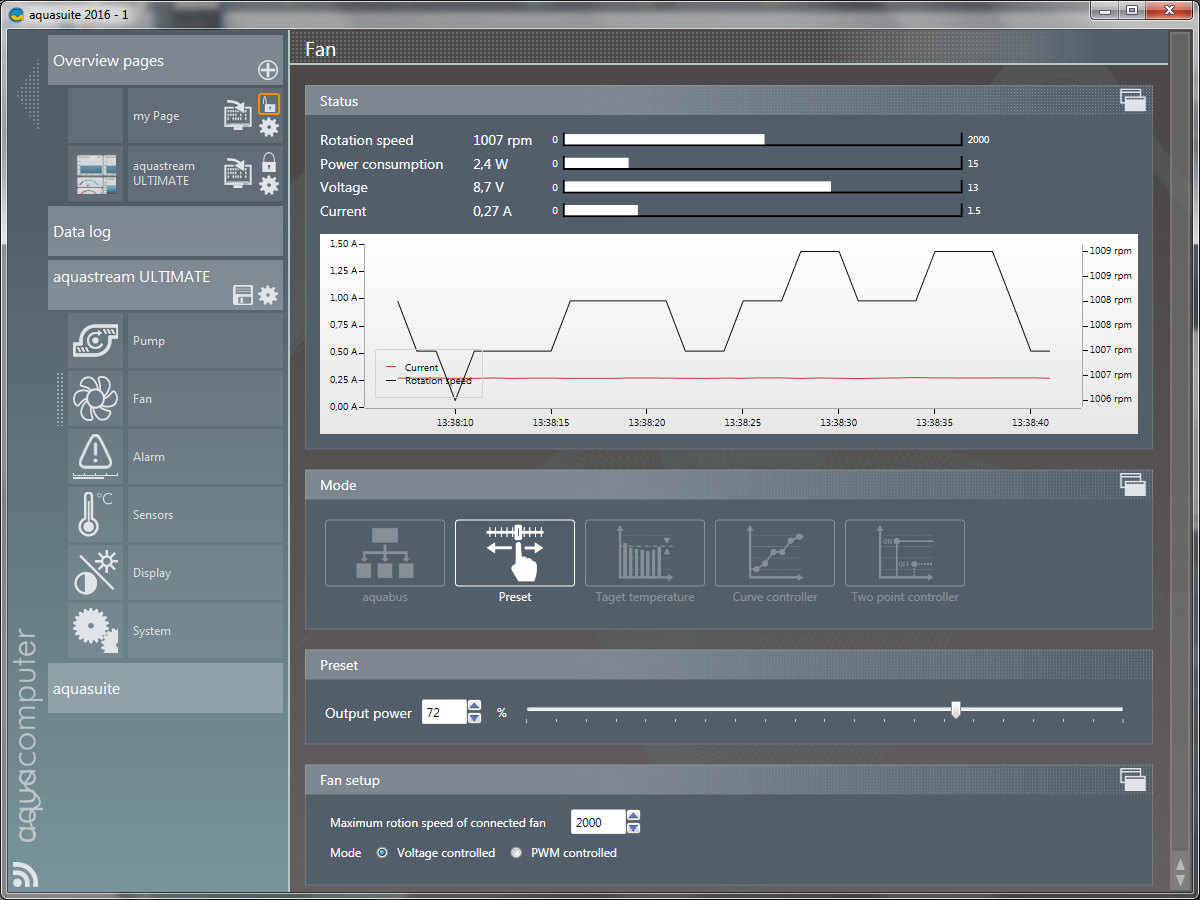The width and height of the screenshot is (1200, 900).
Task: Select the Two point controller mode button
Action: tap(905, 553)
